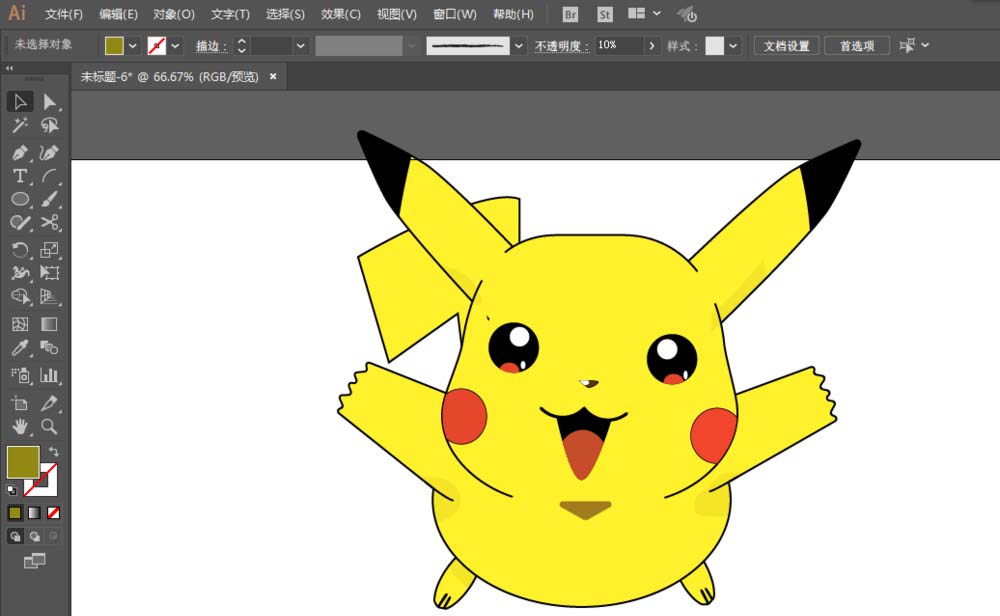The width and height of the screenshot is (1000, 616).
Task: Expand the brush definition dropdown
Action: coord(518,46)
